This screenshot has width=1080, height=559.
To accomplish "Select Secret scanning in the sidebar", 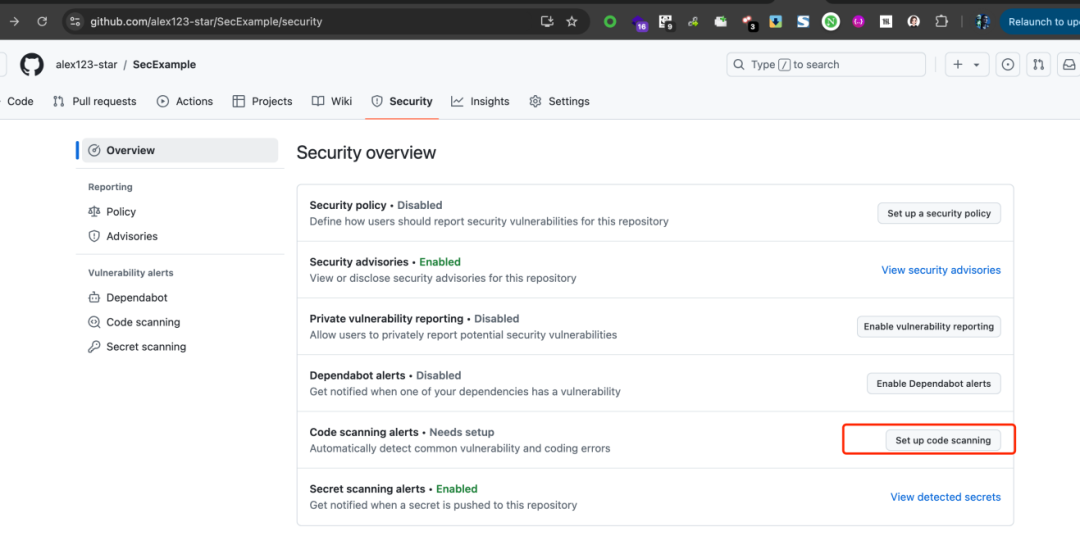I will click(146, 347).
